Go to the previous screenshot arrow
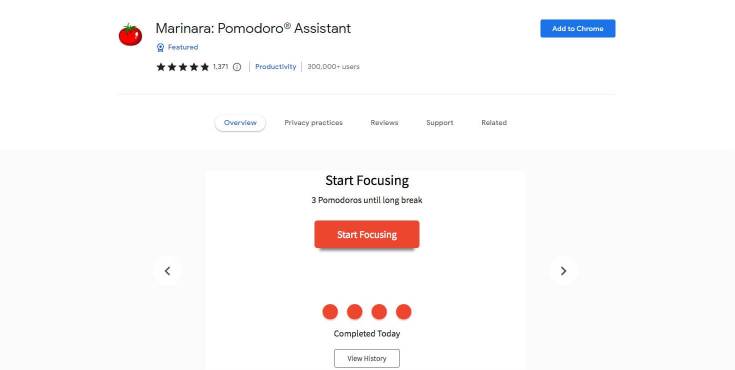Viewport: 735px width, 370px height. point(167,271)
